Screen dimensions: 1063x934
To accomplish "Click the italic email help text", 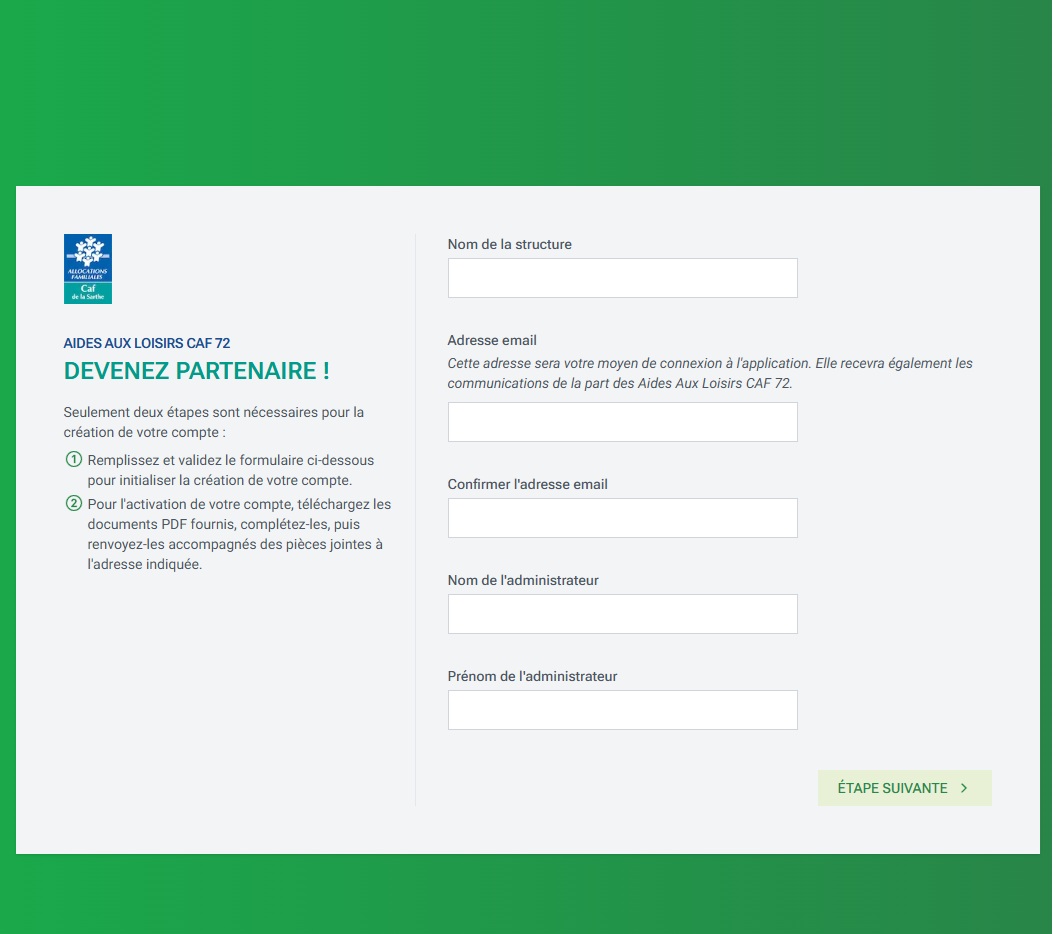I will click(709, 373).
